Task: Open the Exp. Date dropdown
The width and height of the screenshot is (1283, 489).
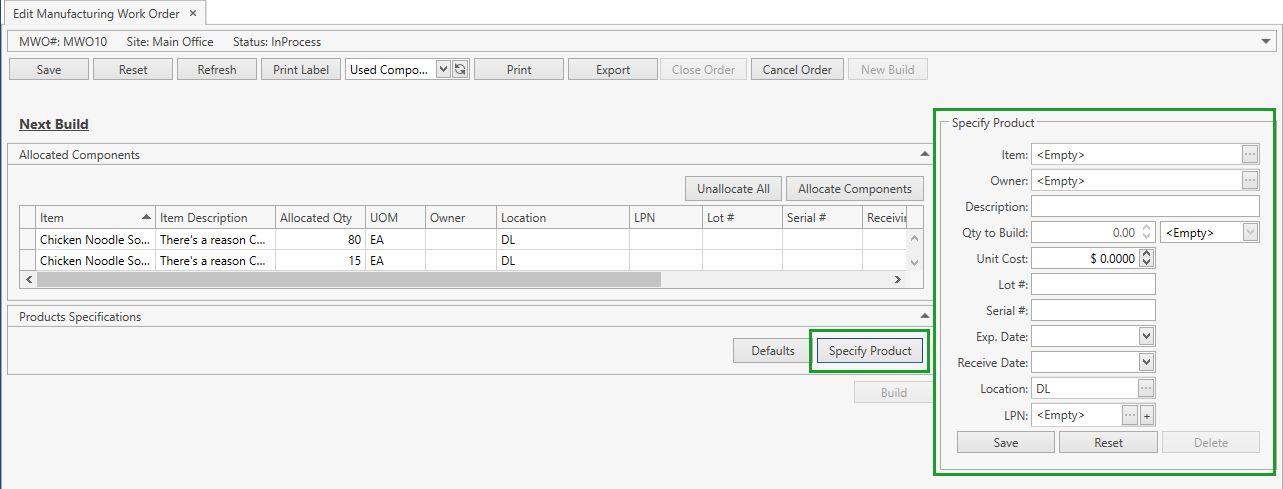Action: click(1146, 336)
